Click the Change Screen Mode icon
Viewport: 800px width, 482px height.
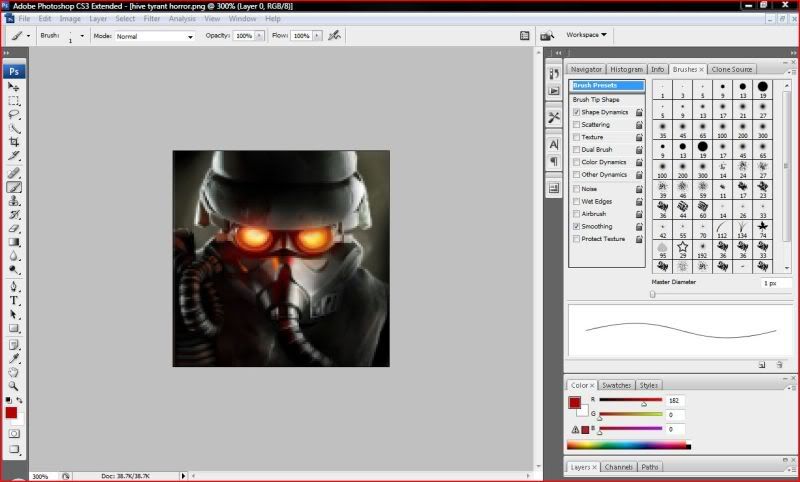pos(14,450)
